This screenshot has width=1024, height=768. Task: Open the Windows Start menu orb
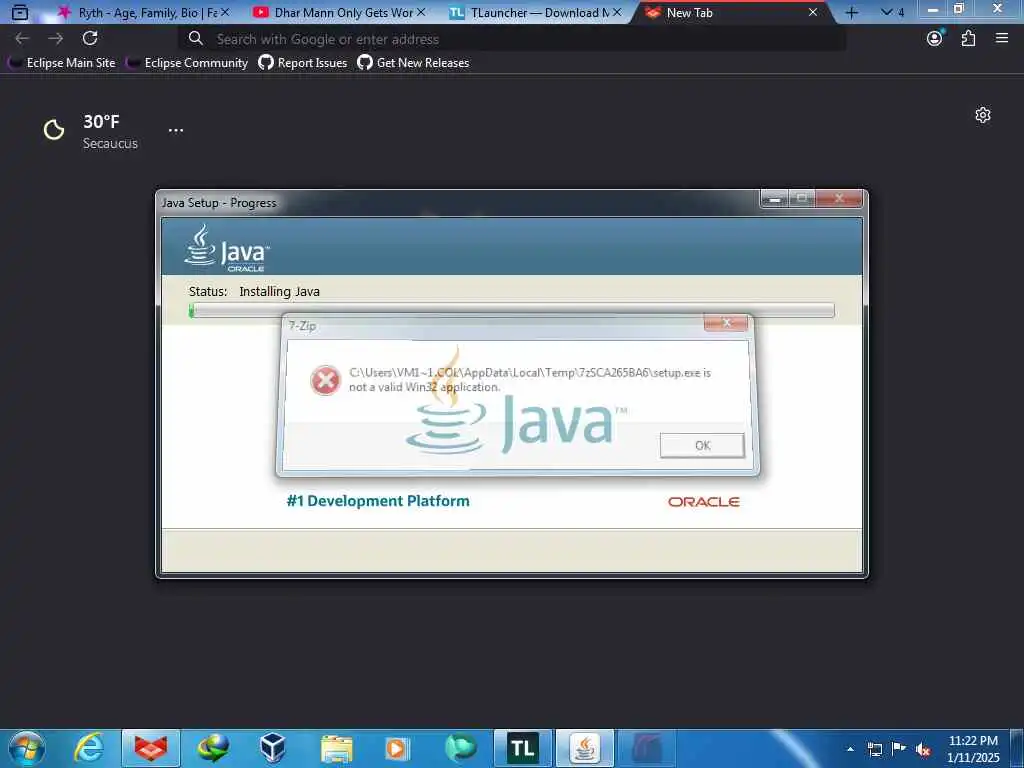pyautogui.click(x=27, y=748)
